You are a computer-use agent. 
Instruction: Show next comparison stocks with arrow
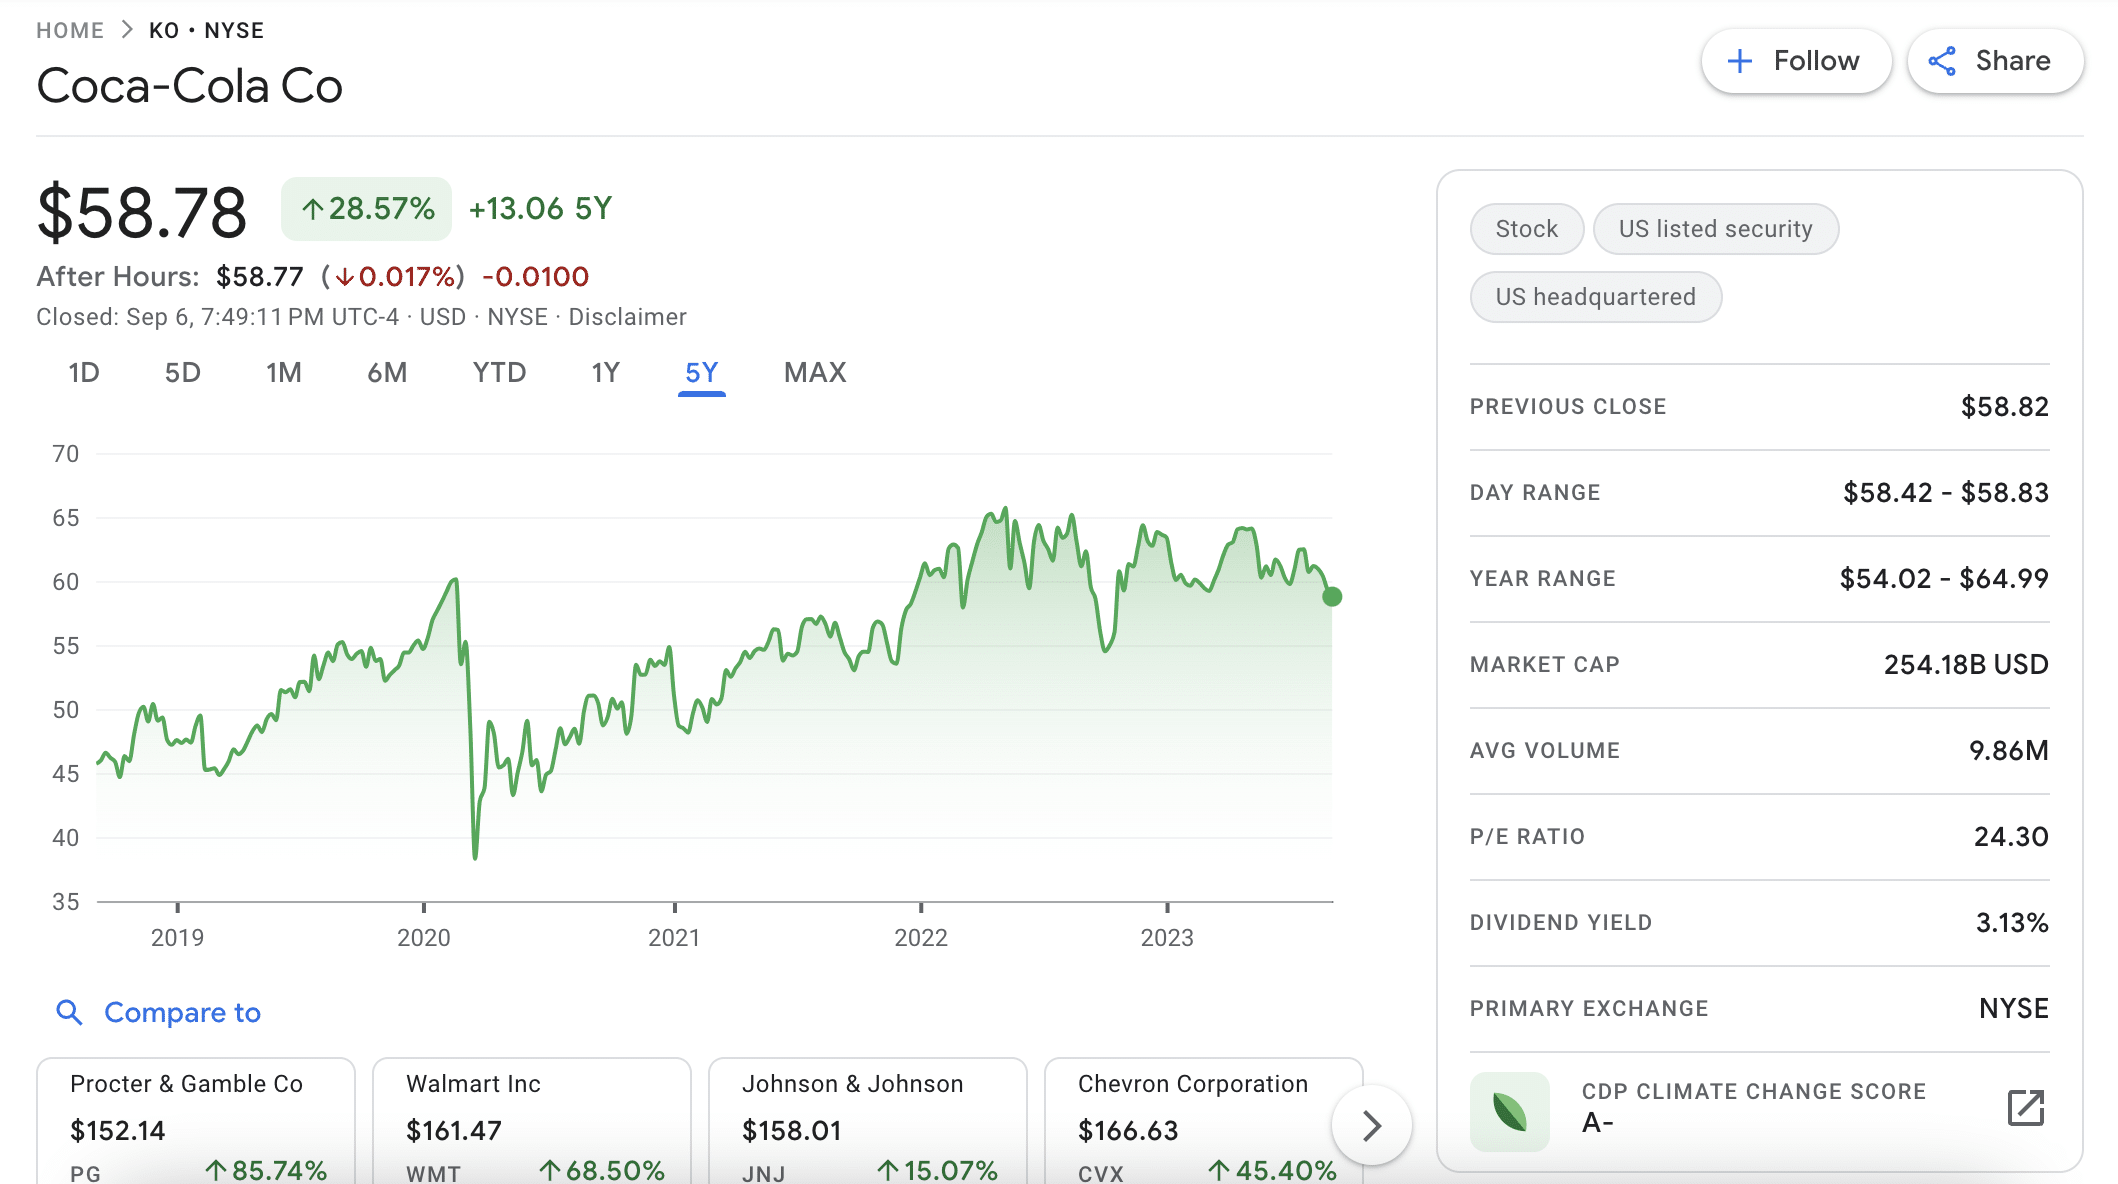(x=1372, y=1126)
